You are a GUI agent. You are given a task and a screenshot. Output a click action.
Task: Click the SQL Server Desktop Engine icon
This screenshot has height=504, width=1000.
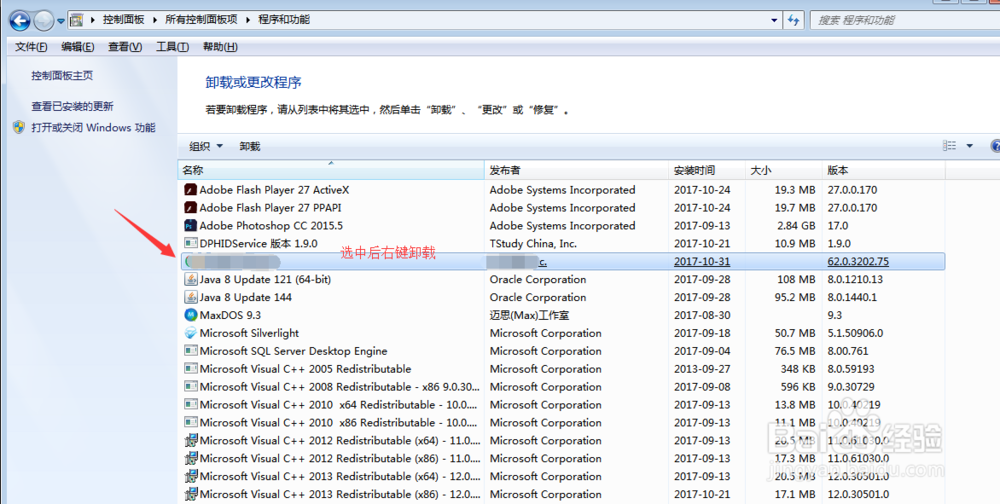click(190, 351)
